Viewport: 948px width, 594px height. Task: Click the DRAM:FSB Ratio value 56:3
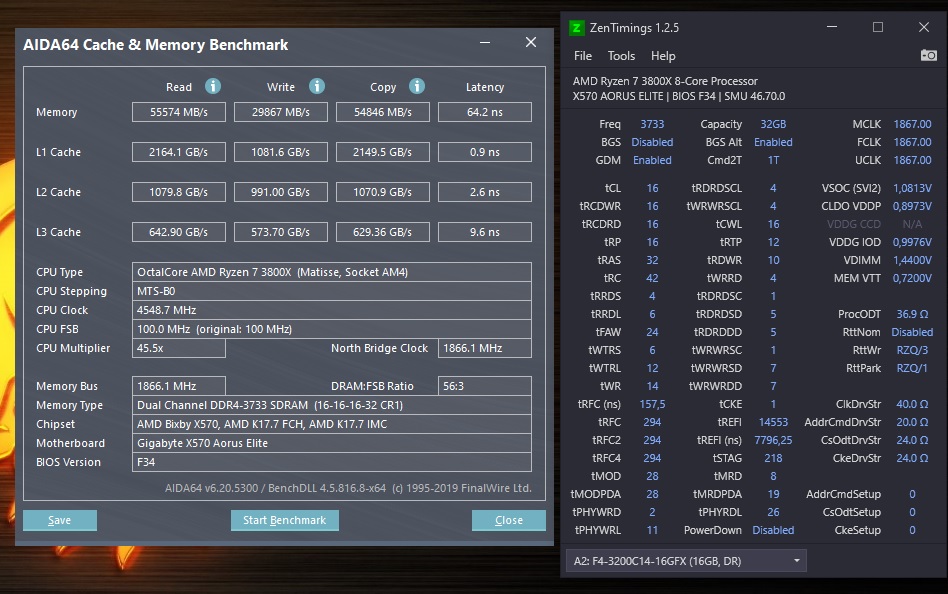tap(485, 386)
